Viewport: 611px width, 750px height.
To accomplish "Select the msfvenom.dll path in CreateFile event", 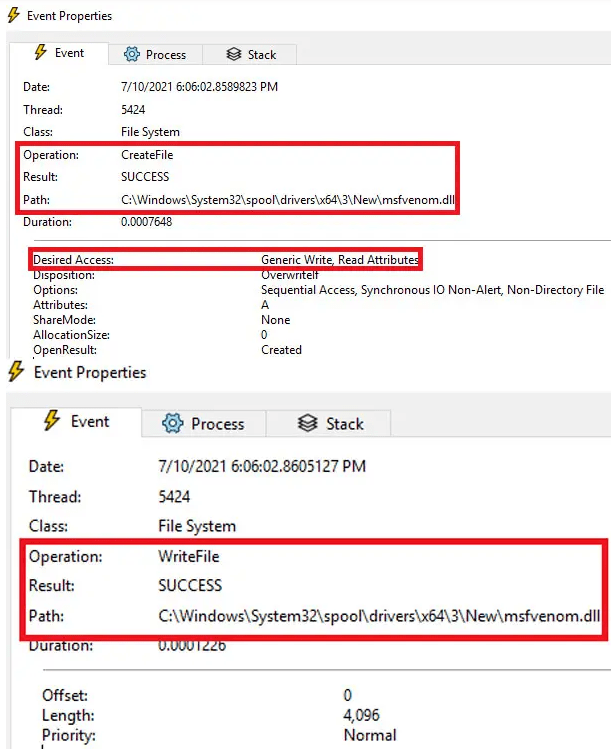I will pos(288,199).
